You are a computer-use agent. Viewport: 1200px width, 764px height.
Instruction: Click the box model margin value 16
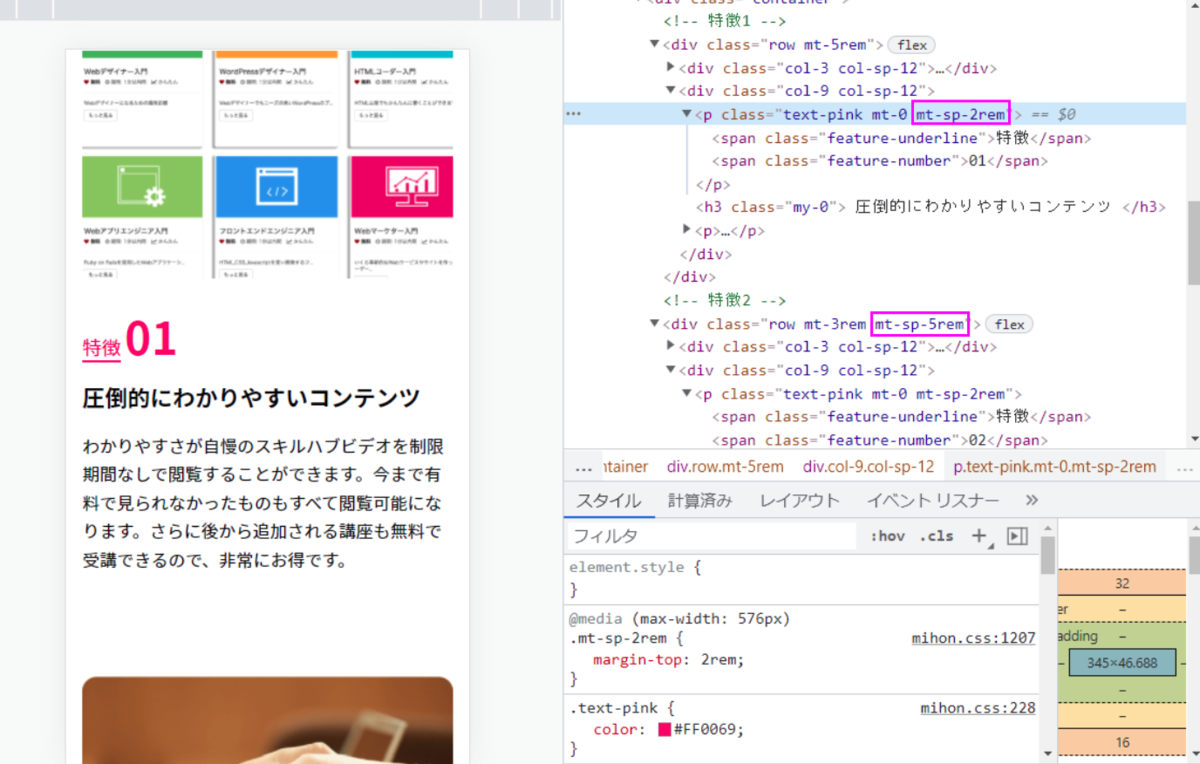coord(1122,742)
